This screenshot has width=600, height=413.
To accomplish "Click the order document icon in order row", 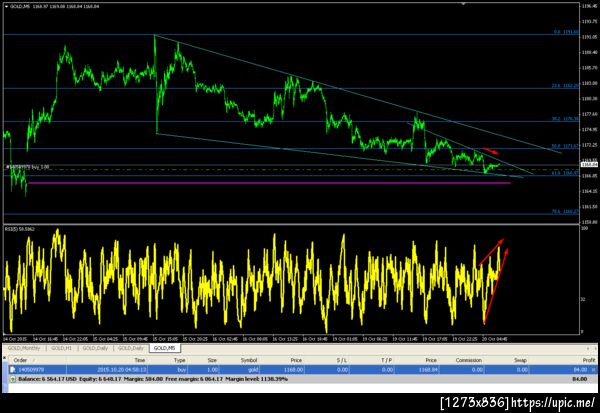I will [x=13, y=370].
